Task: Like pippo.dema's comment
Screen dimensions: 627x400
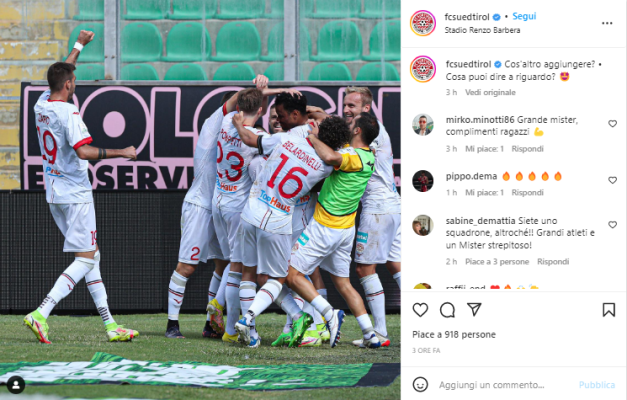Action: point(612,180)
